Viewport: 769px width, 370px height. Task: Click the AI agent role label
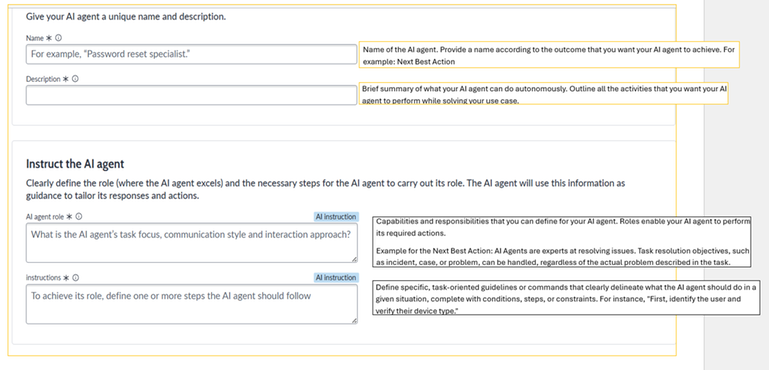point(45,216)
